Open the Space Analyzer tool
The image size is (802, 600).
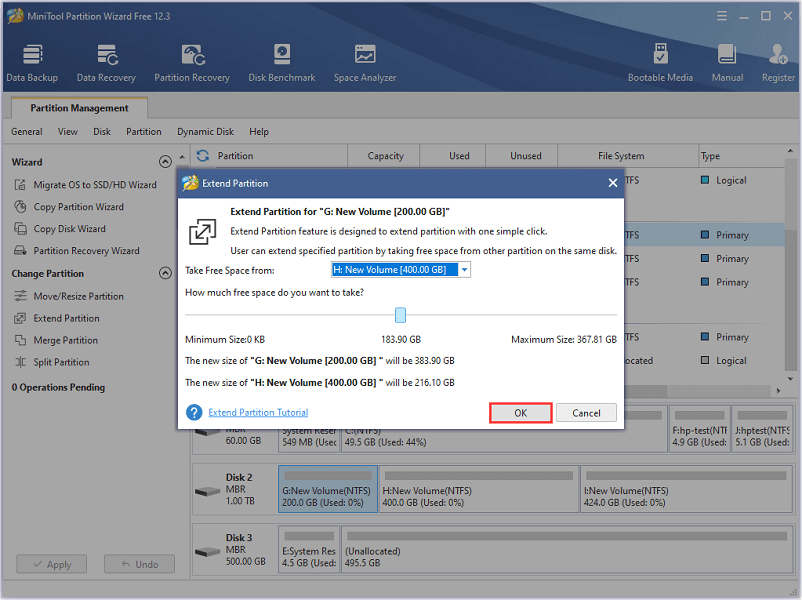(365, 64)
